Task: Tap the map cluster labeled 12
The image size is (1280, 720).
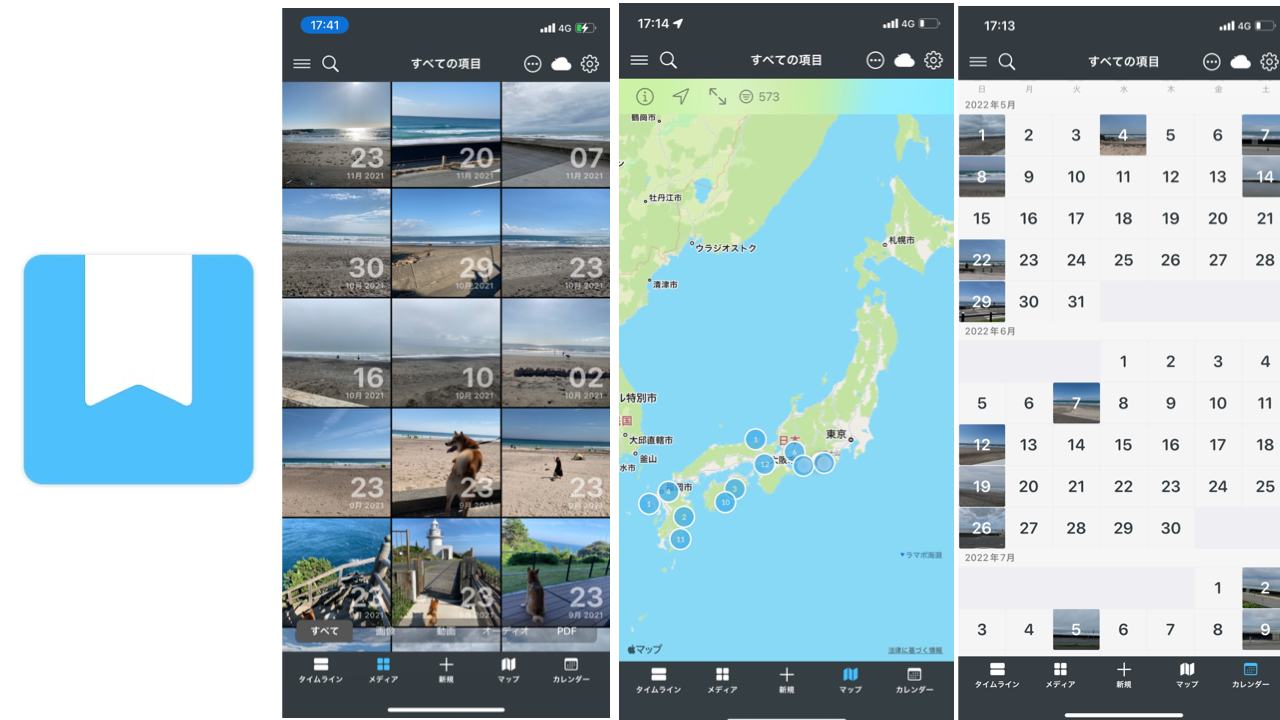Action: pyautogui.click(x=765, y=463)
